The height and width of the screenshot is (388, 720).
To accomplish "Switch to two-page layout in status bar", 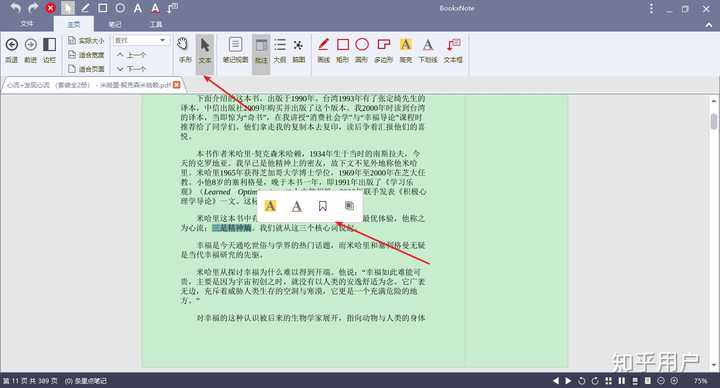I will (x=622, y=381).
